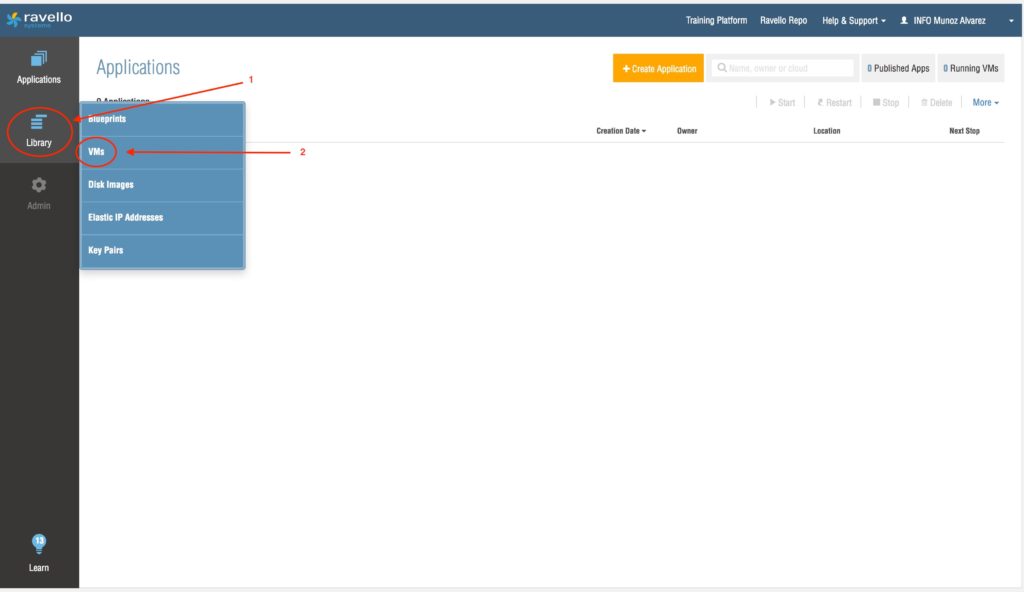Select Blueprints from Library menu

pos(107,119)
